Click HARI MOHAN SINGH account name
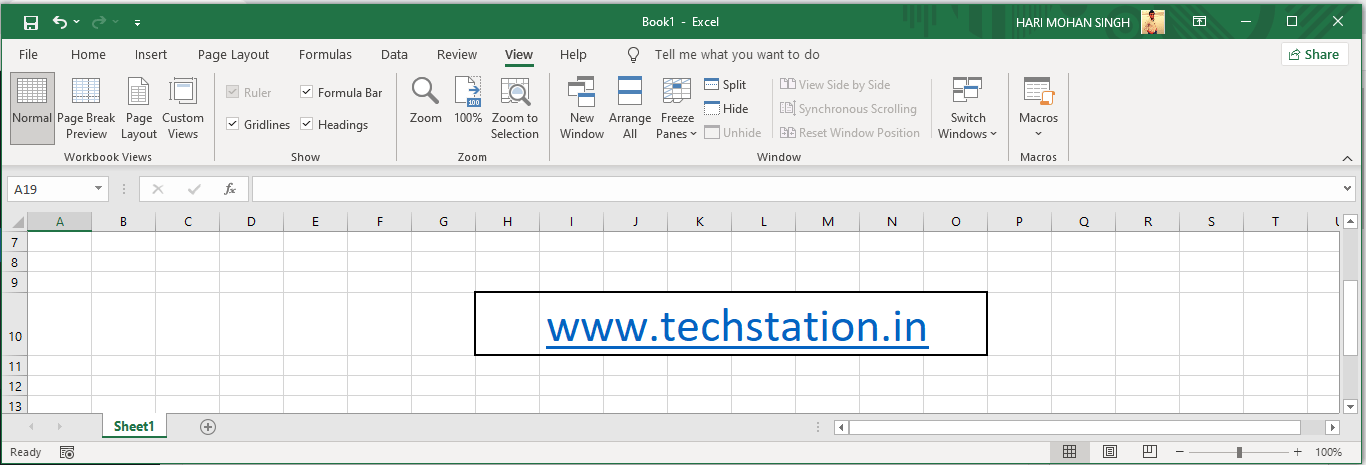Image resolution: width=1366 pixels, height=465 pixels. 1071,22
